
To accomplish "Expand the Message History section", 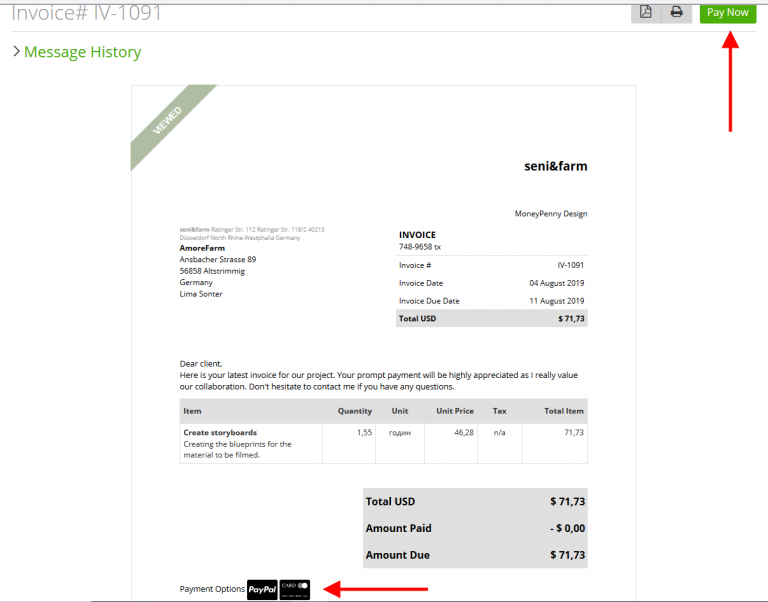I will coord(16,51).
